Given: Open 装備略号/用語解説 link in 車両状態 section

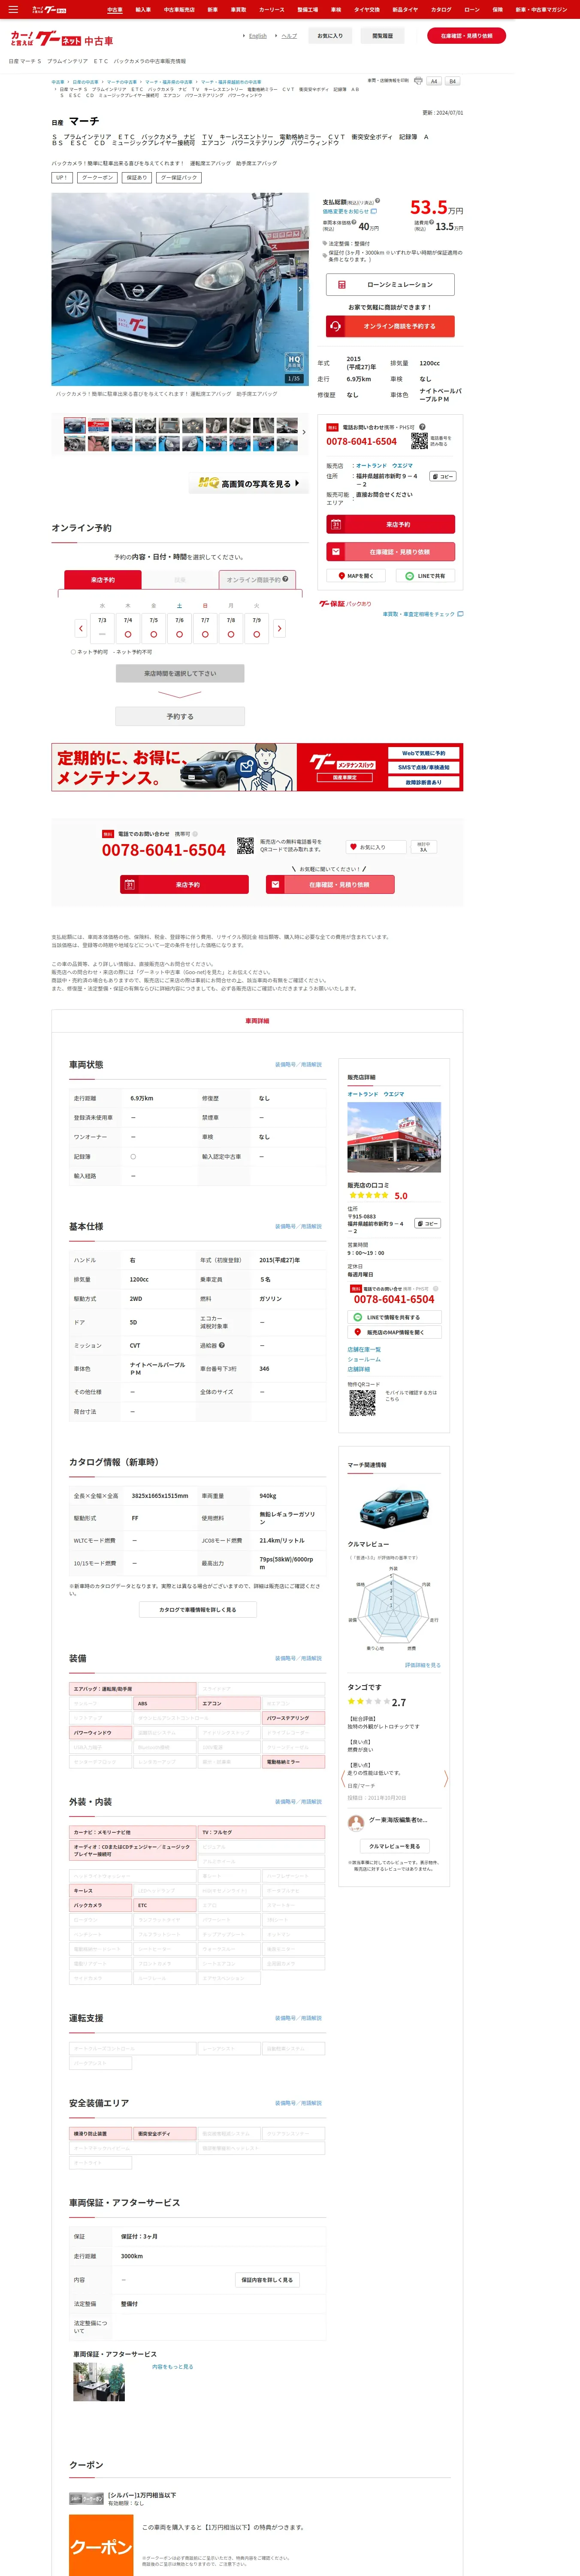Looking at the screenshot, I should coord(298,1065).
